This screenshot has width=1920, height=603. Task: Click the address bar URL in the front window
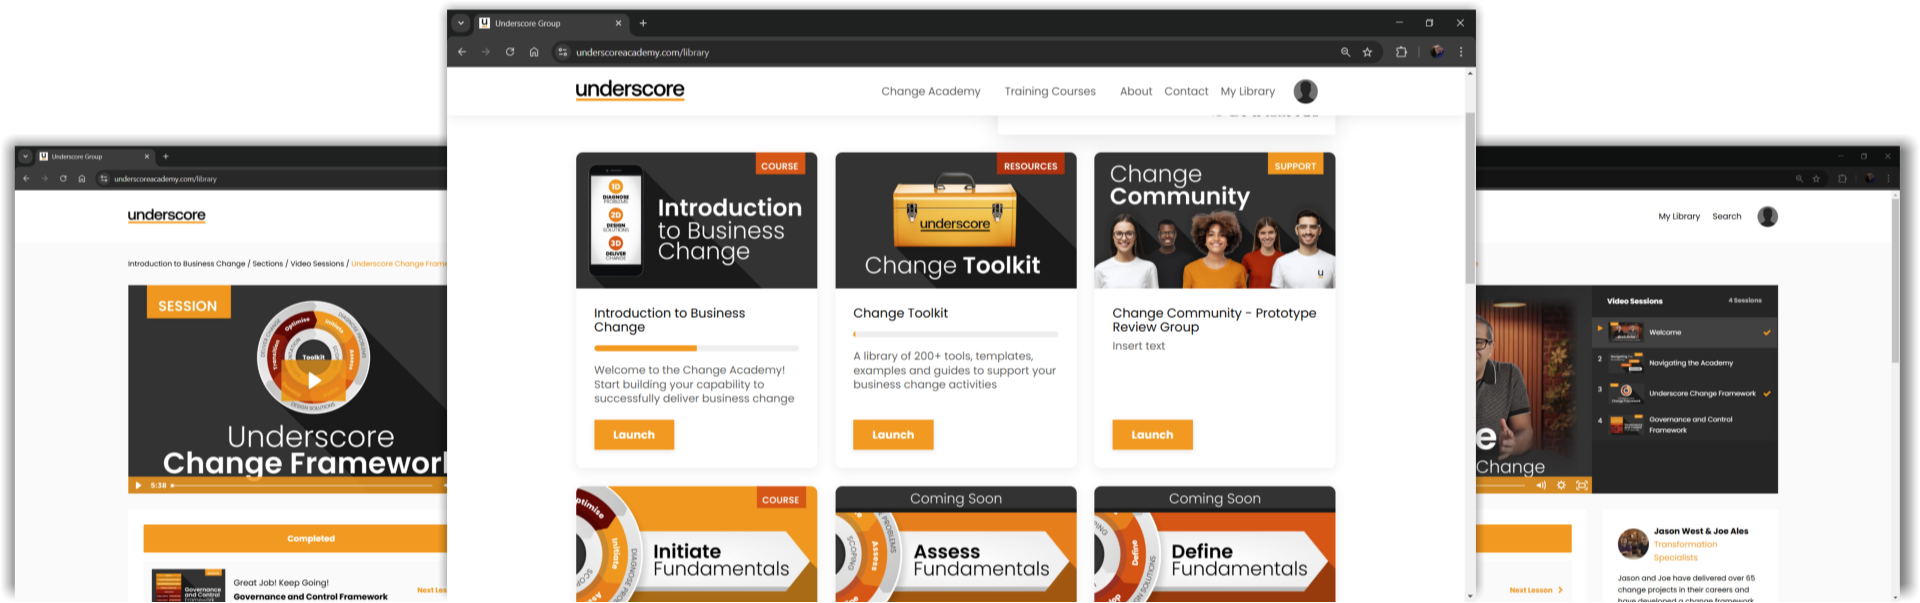pos(642,52)
